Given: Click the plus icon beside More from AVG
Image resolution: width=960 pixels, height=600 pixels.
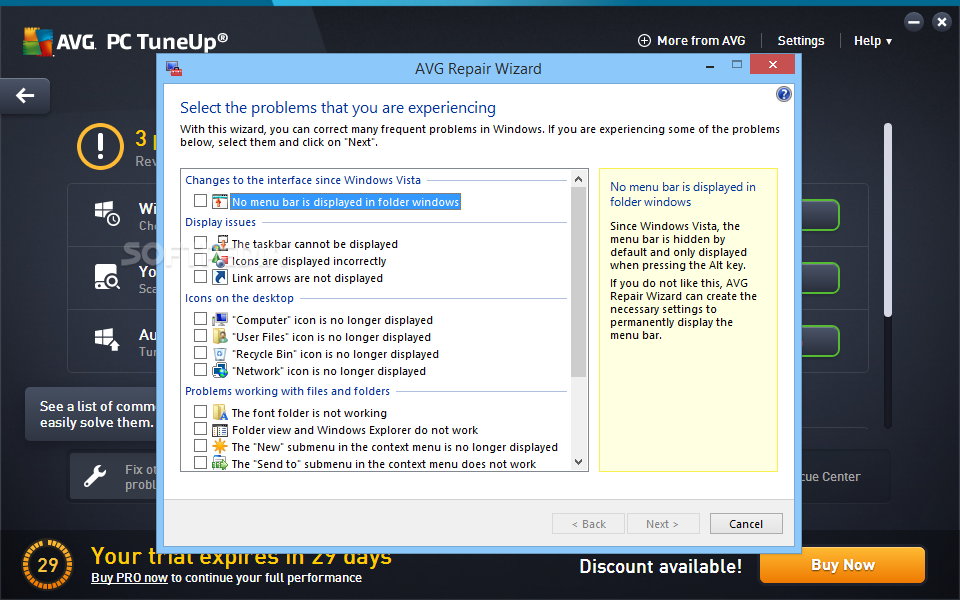Looking at the screenshot, I should tap(644, 41).
